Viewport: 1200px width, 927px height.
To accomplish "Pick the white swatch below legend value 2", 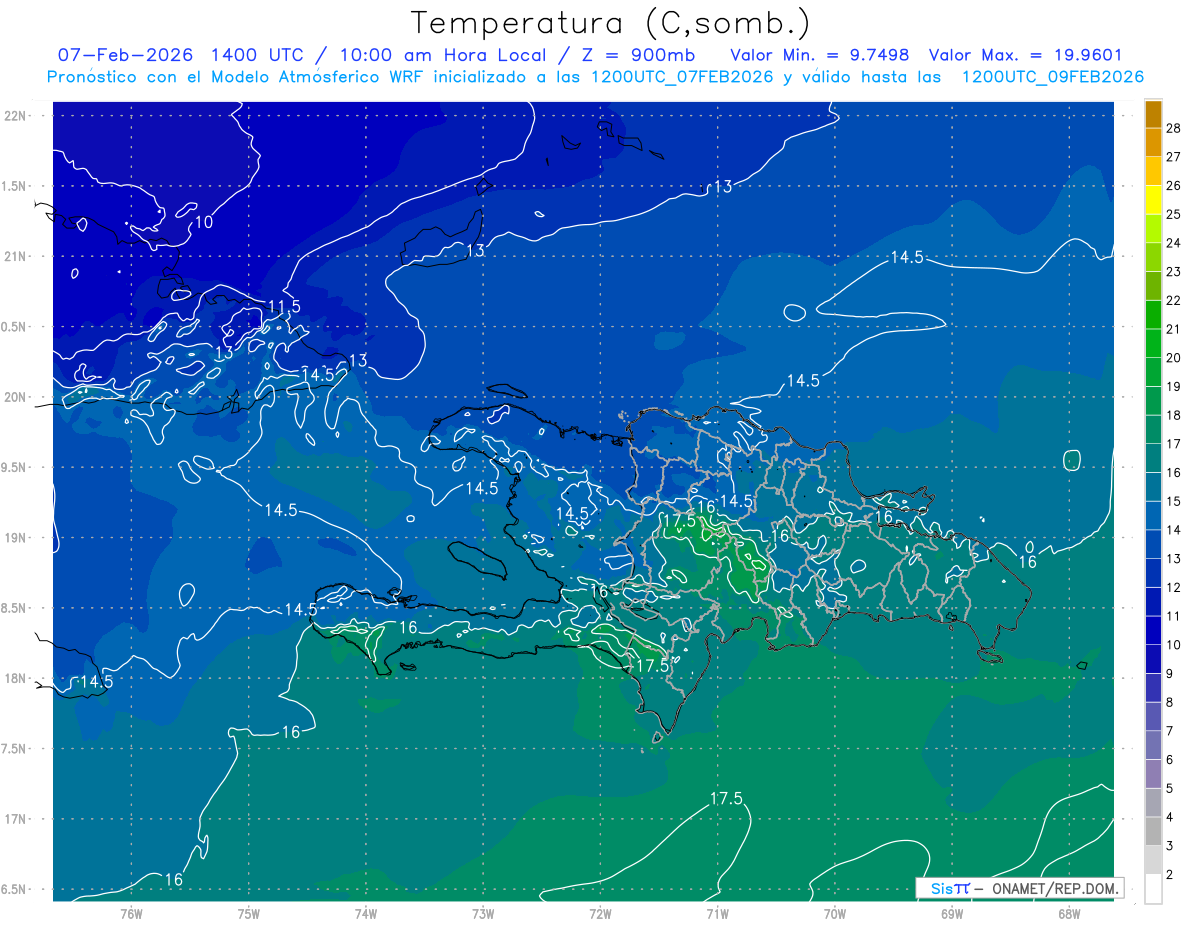I will click(1153, 889).
